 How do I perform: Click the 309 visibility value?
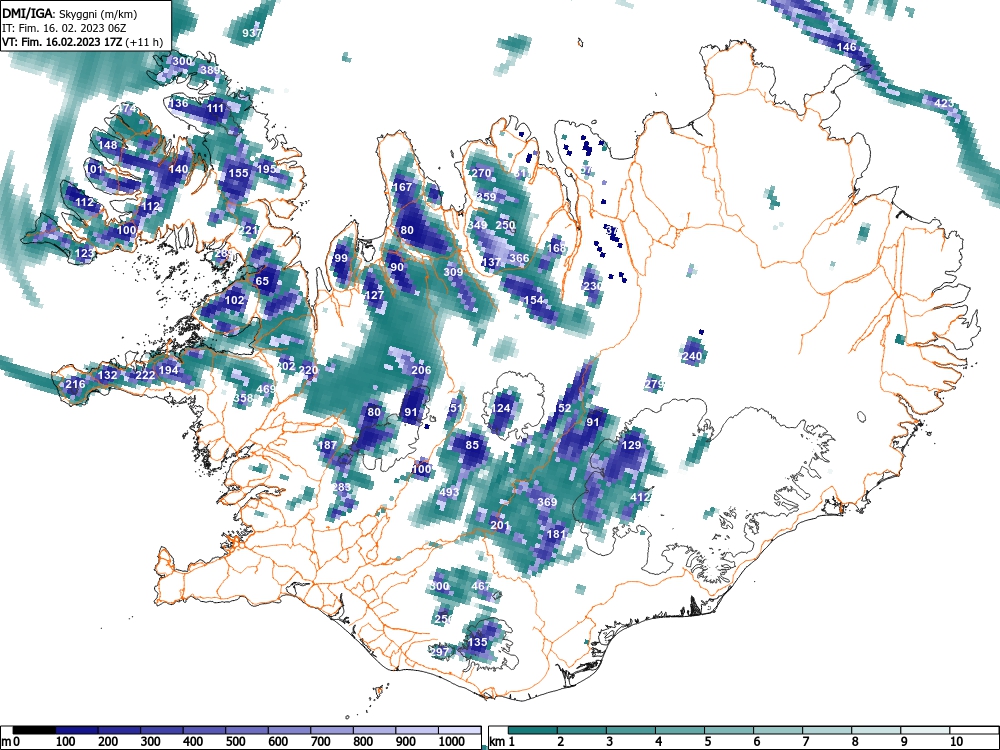pyautogui.click(x=453, y=272)
